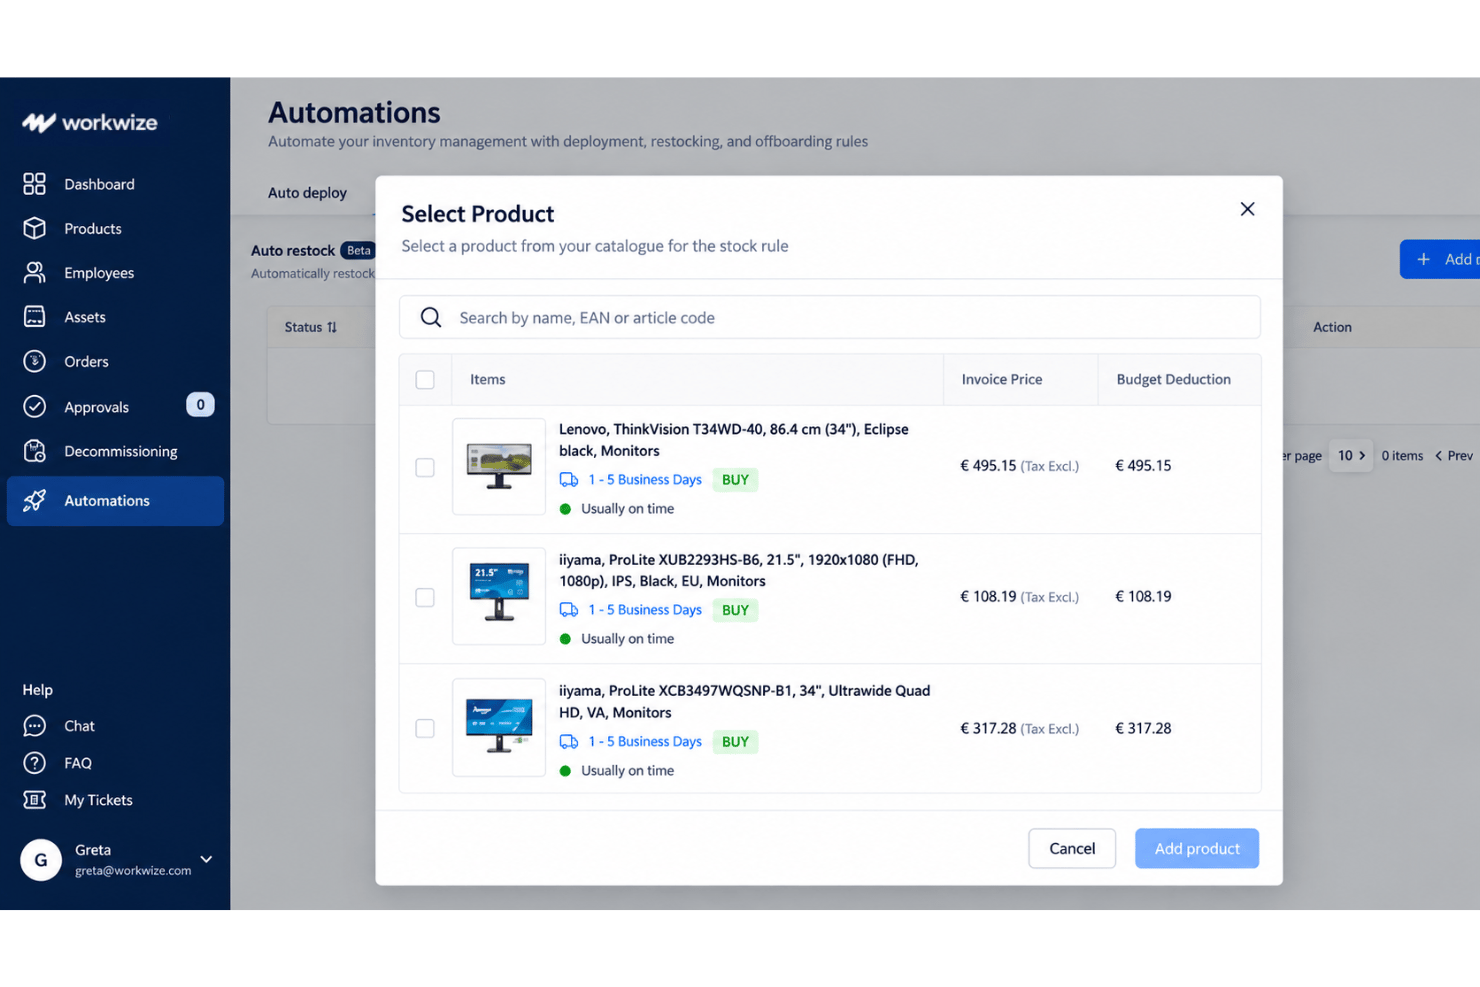This screenshot has height=987, width=1480.
Task: Click the workwize logo icon
Action: (39, 123)
